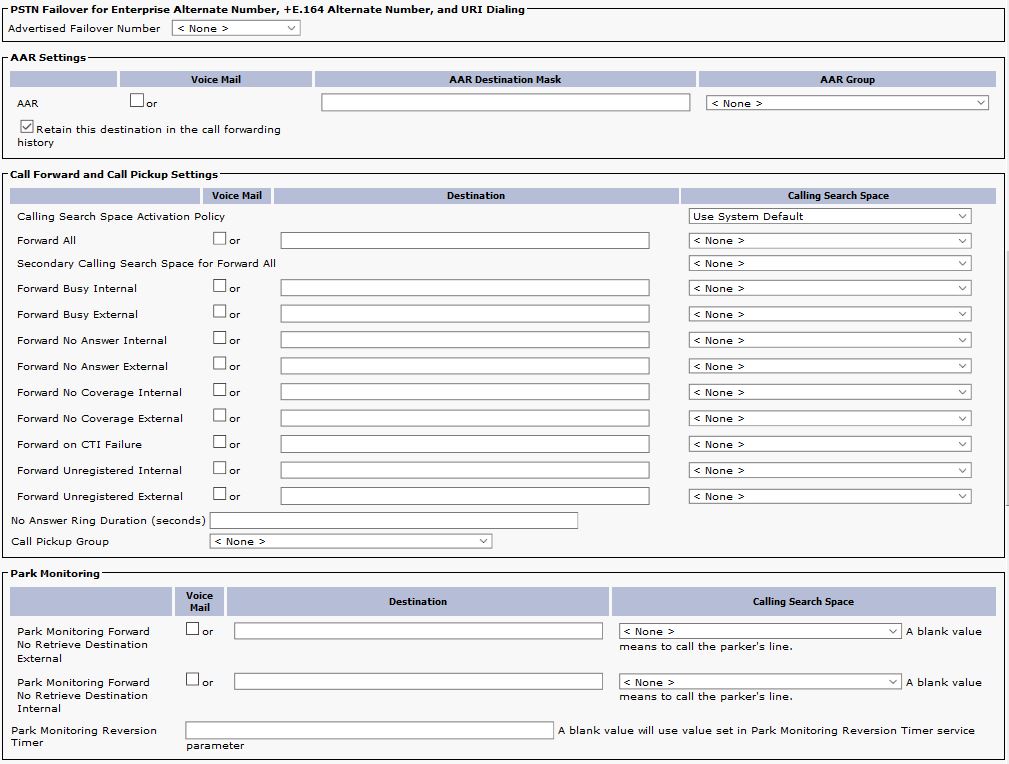Check the Forward All Voice Mail checkbox

[x=220, y=239]
